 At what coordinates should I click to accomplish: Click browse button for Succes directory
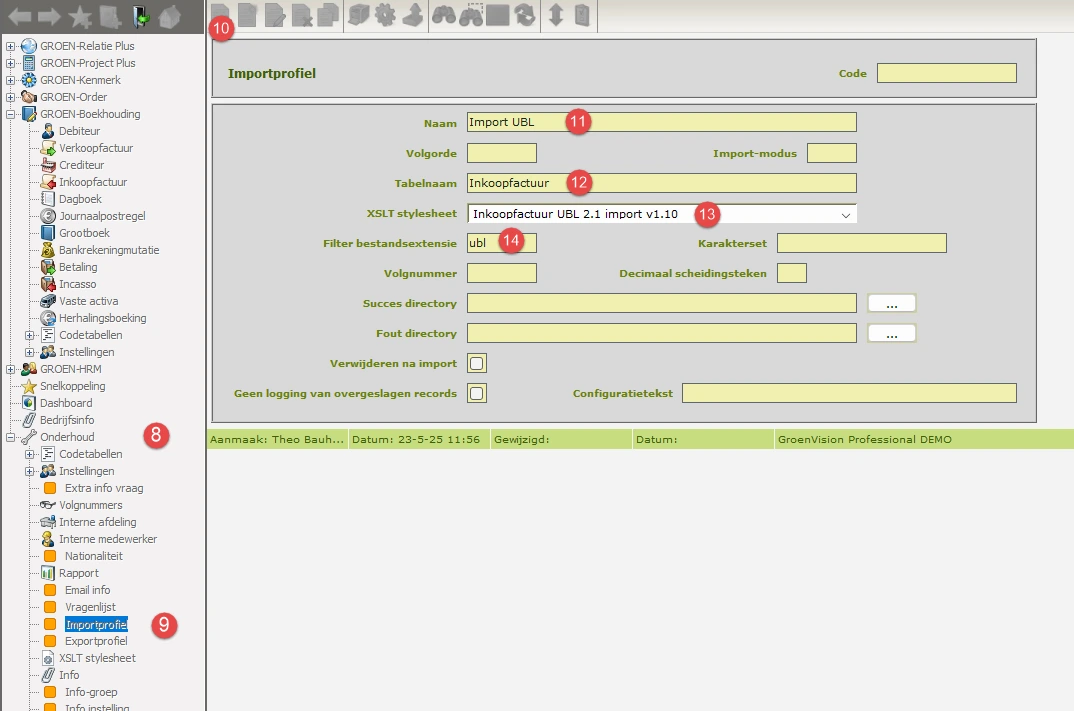tap(891, 303)
